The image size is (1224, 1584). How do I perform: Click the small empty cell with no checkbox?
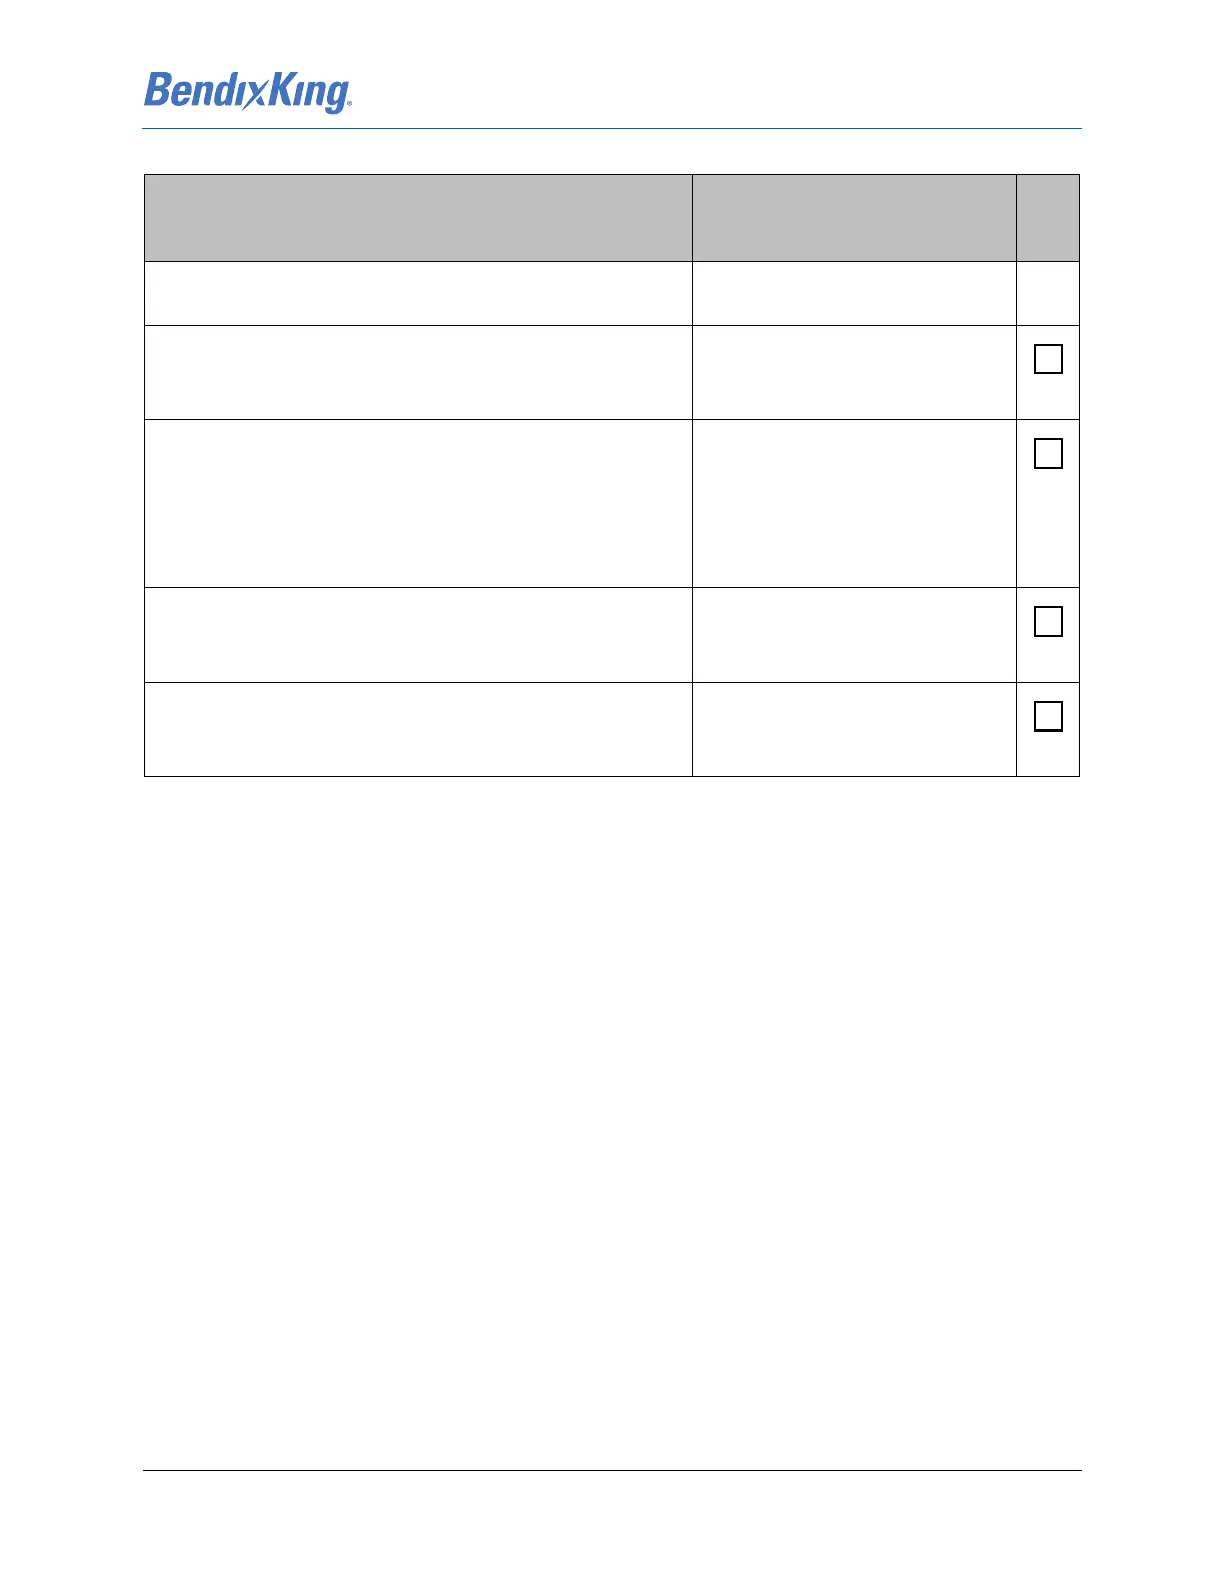click(1048, 293)
